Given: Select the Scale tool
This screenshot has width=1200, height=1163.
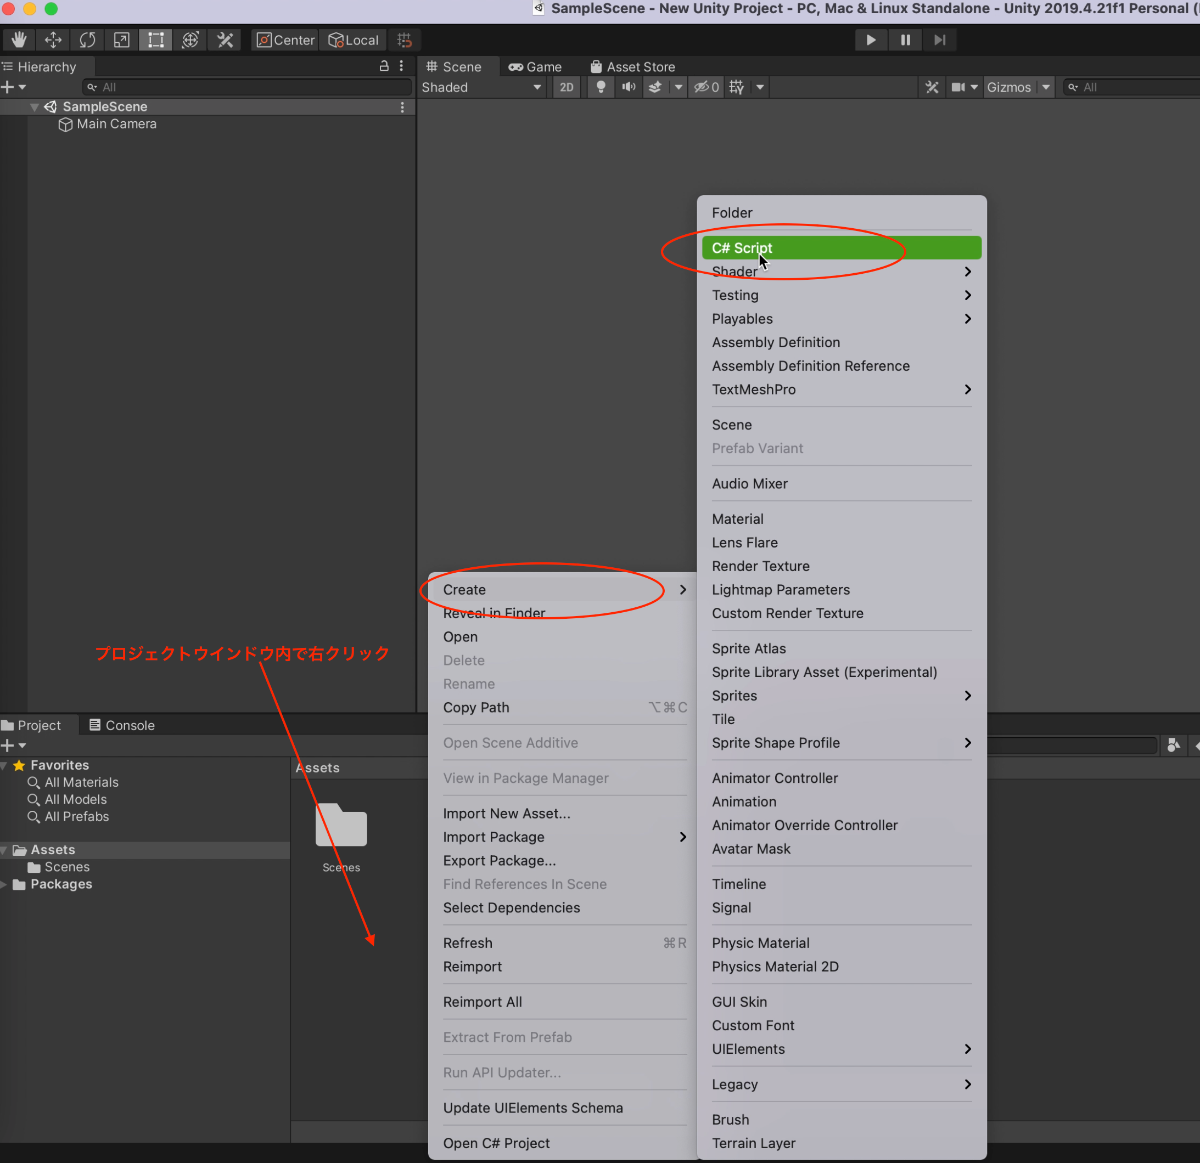Looking at the screenshot, I should coord(121,40).
